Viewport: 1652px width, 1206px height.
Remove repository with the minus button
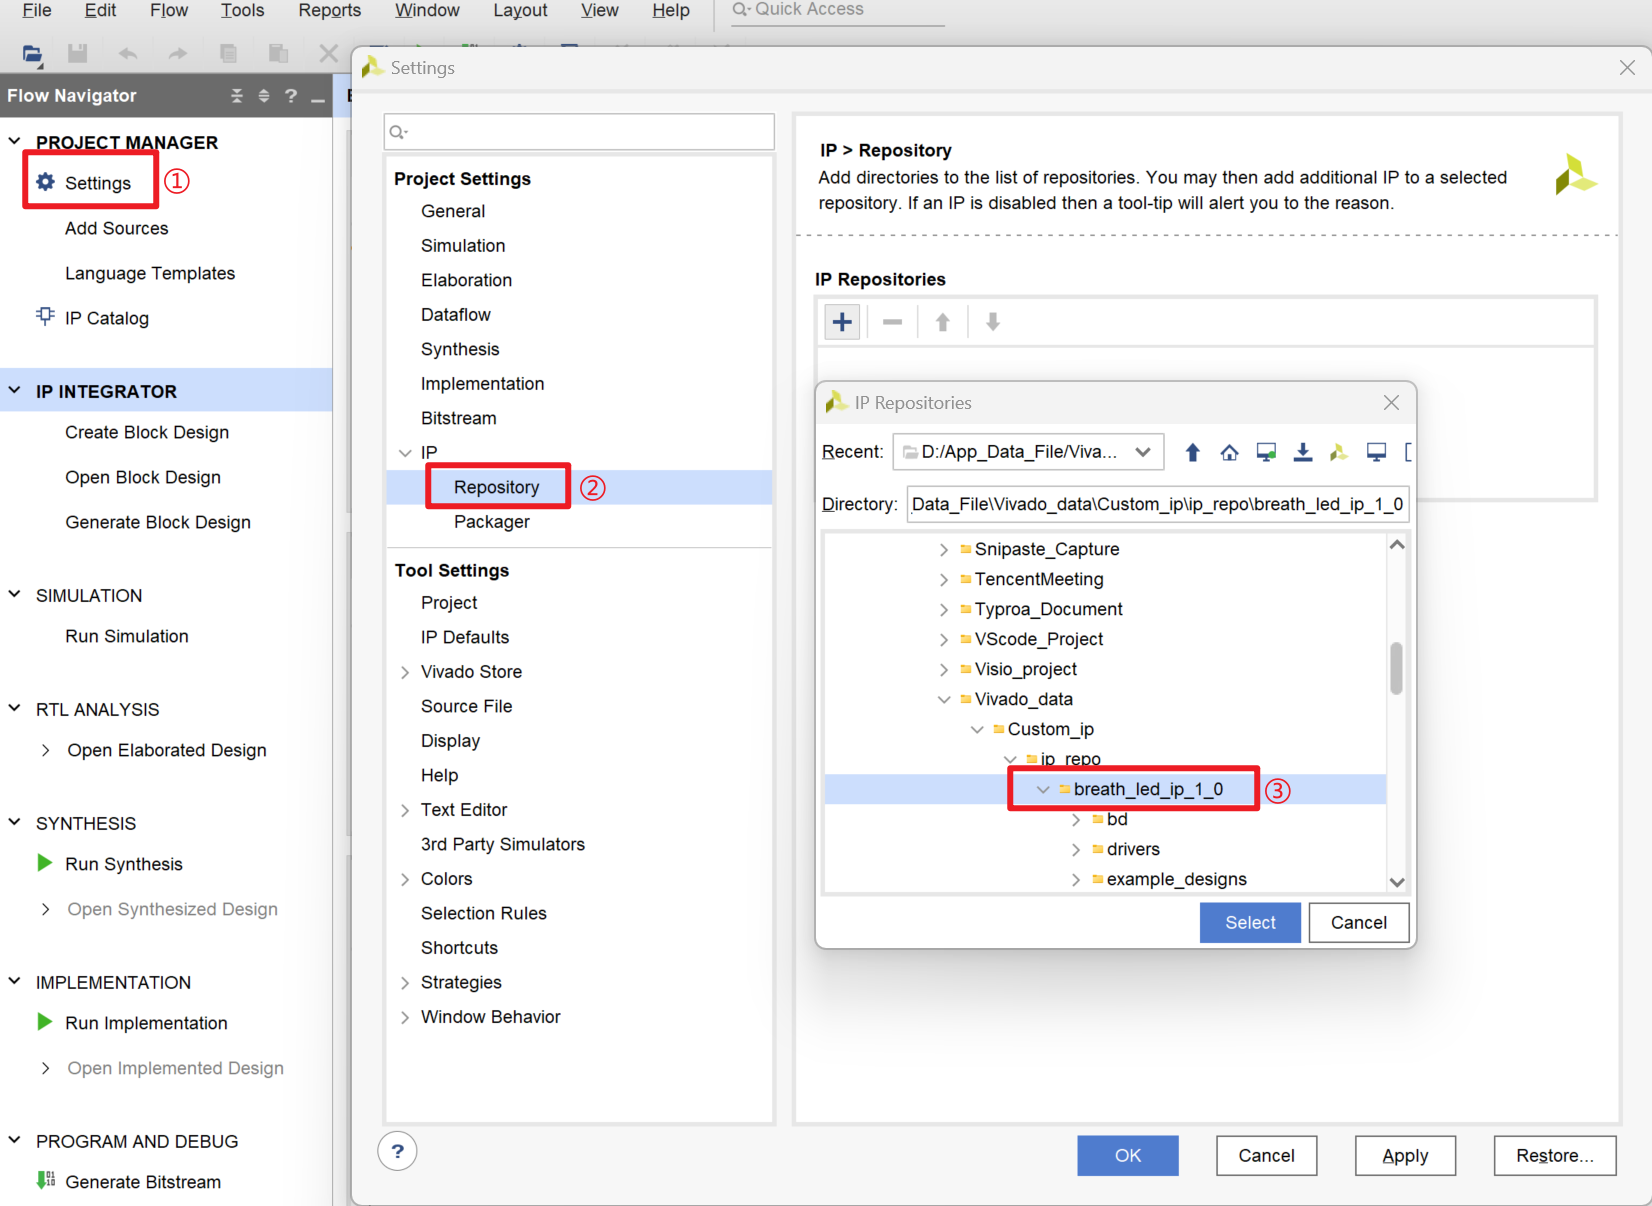(x=892, y=322)
